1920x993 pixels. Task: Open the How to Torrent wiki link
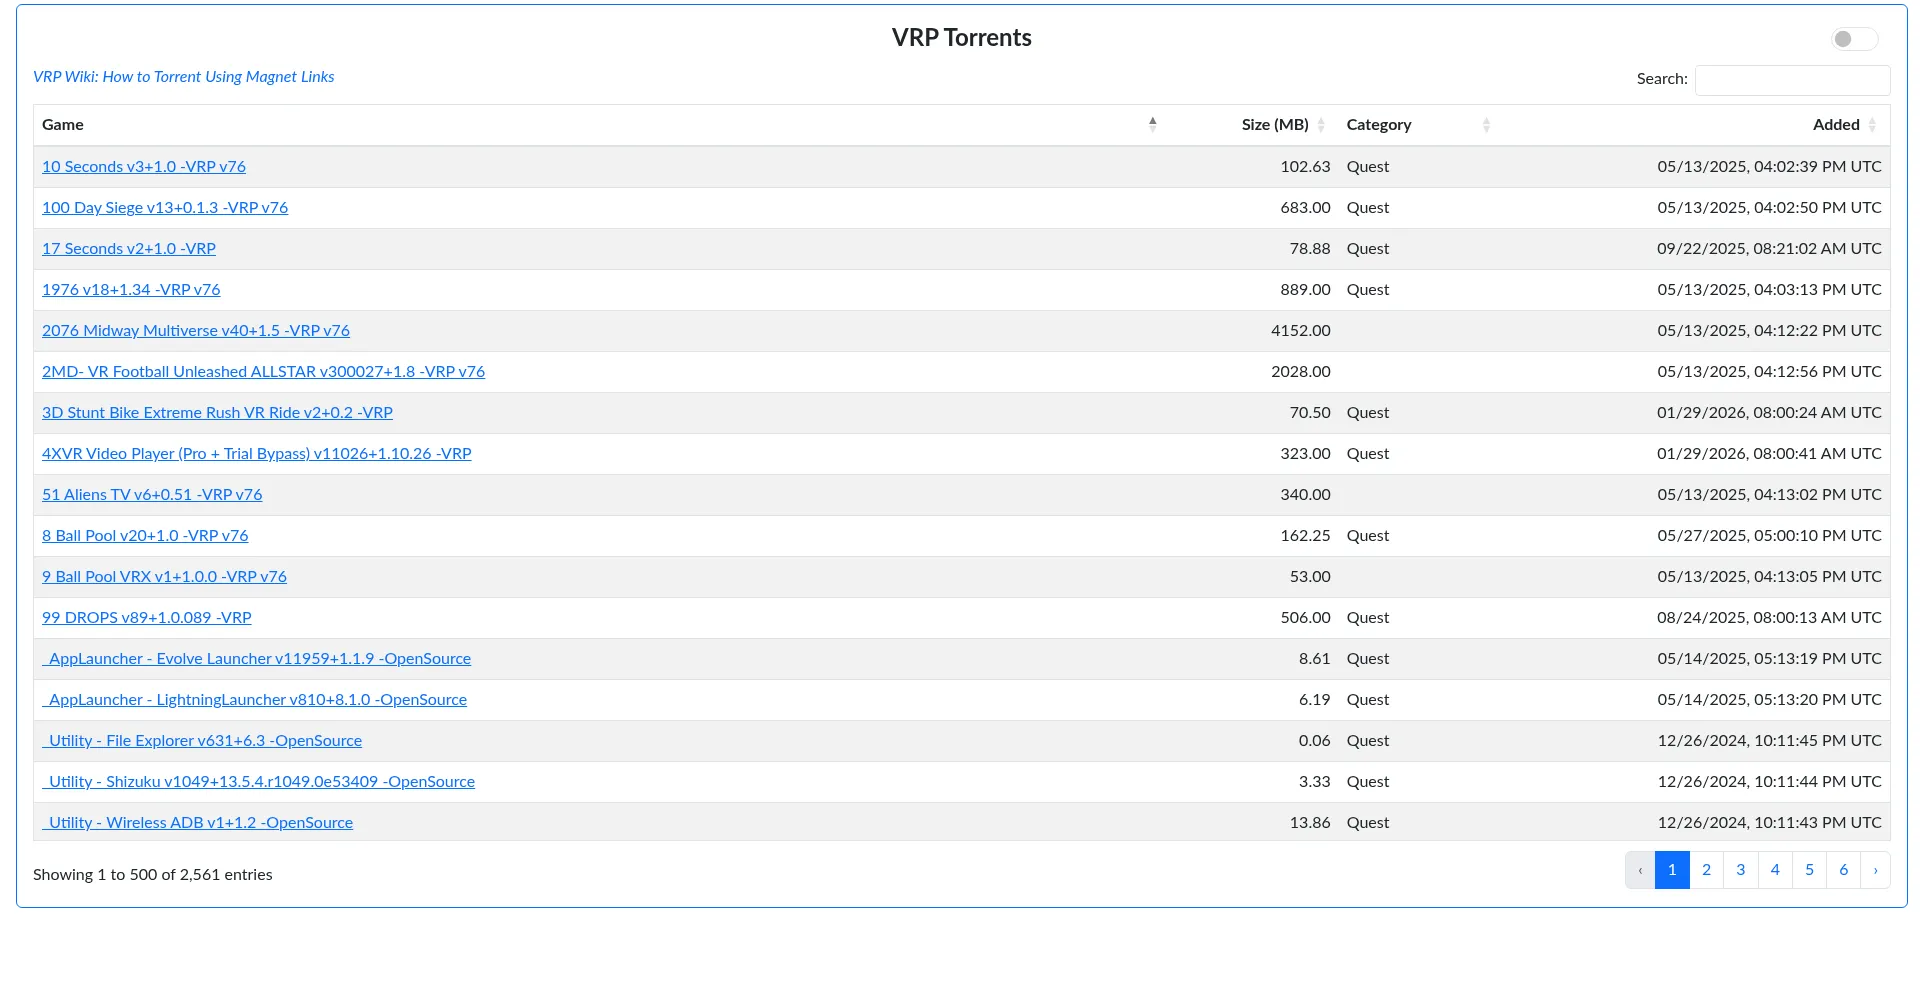(183, 77)
